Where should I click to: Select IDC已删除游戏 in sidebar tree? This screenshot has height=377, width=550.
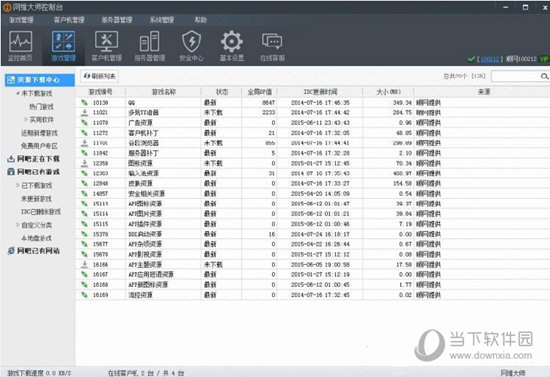(x=41, y=212)
